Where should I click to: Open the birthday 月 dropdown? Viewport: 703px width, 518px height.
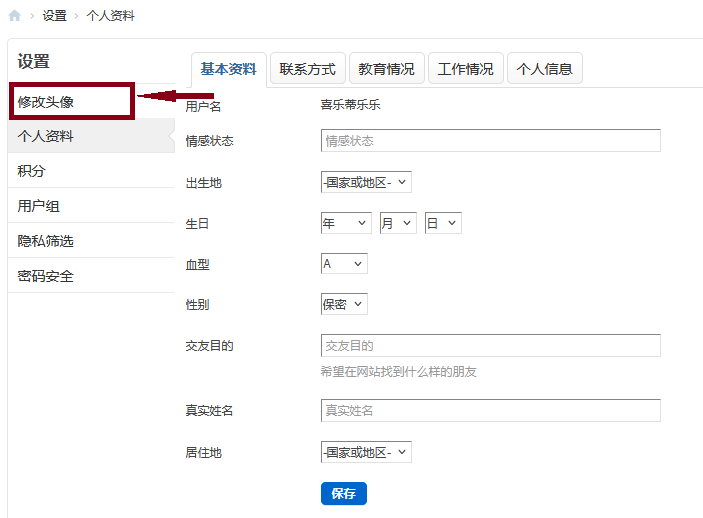(x=397, y=223)
